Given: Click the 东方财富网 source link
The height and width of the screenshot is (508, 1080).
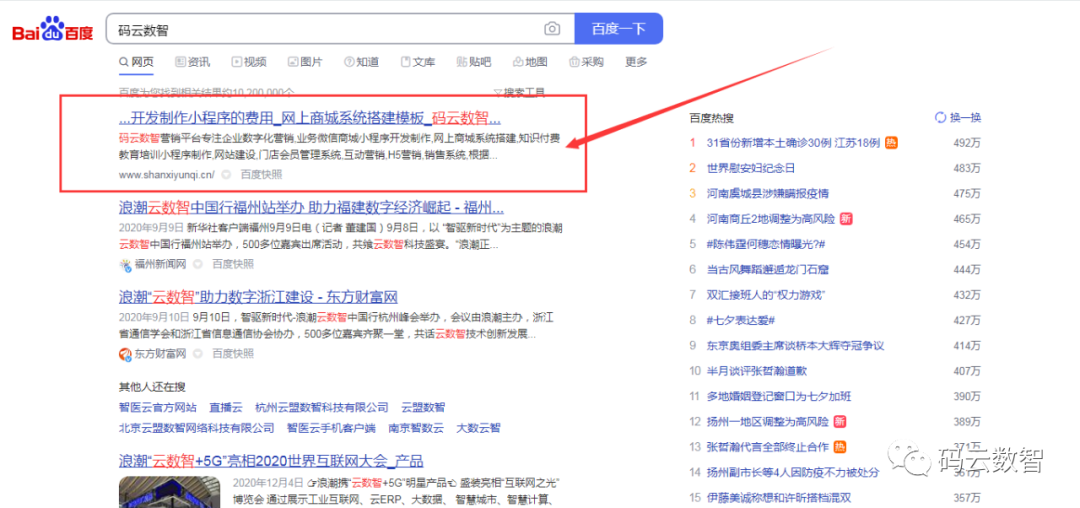Looking at the screenshot, I should click(x=160, y=354).
